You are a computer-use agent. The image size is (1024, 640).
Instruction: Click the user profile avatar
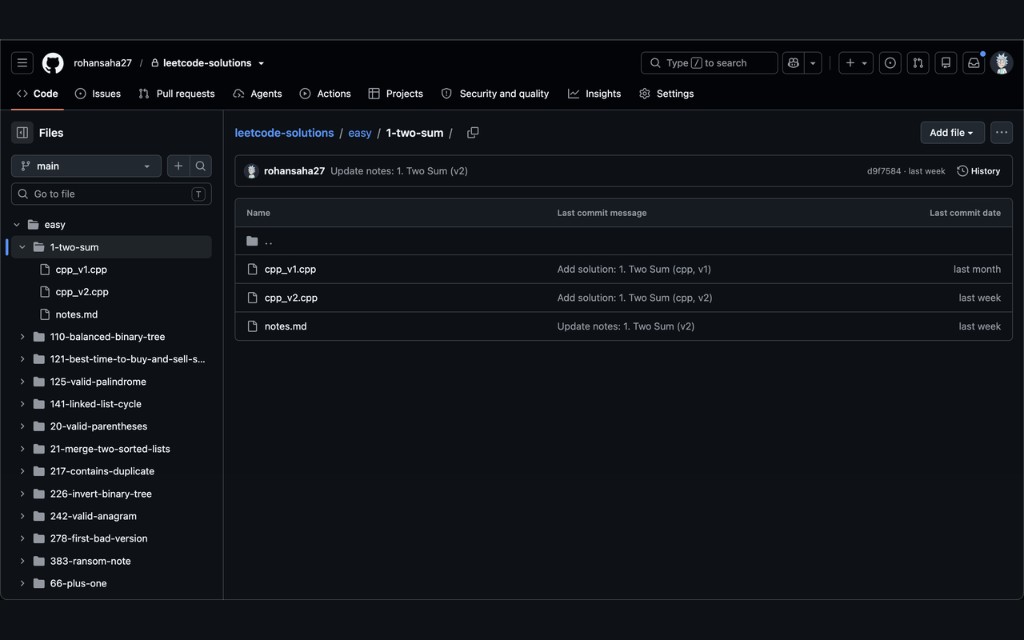tap(1001, 63)
